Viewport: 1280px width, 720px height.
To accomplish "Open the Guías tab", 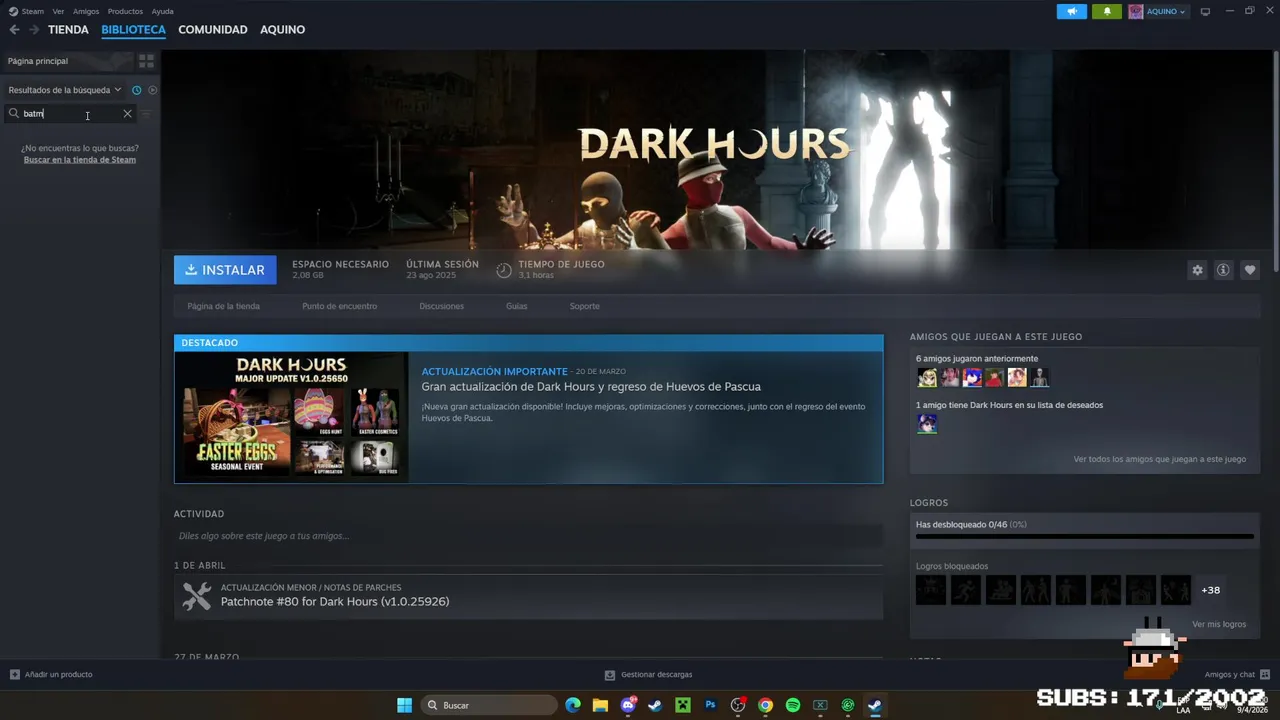I will tap(516, 306).
